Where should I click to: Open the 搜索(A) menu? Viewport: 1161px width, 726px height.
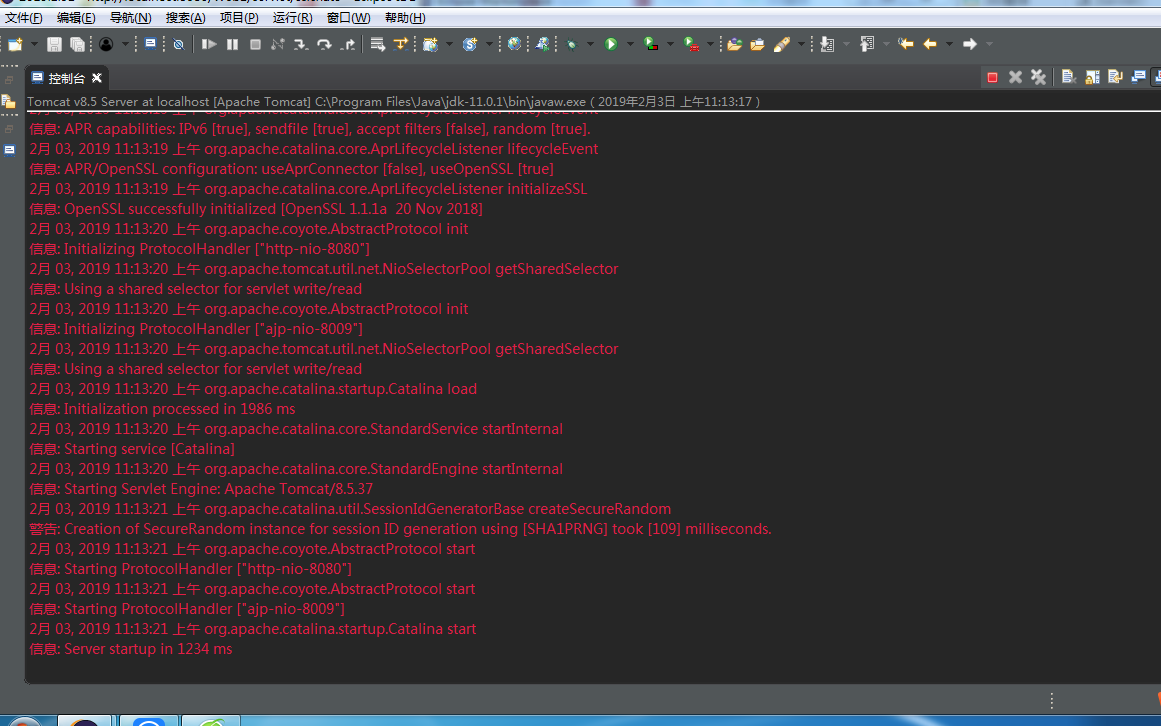[x=186, y=18]
